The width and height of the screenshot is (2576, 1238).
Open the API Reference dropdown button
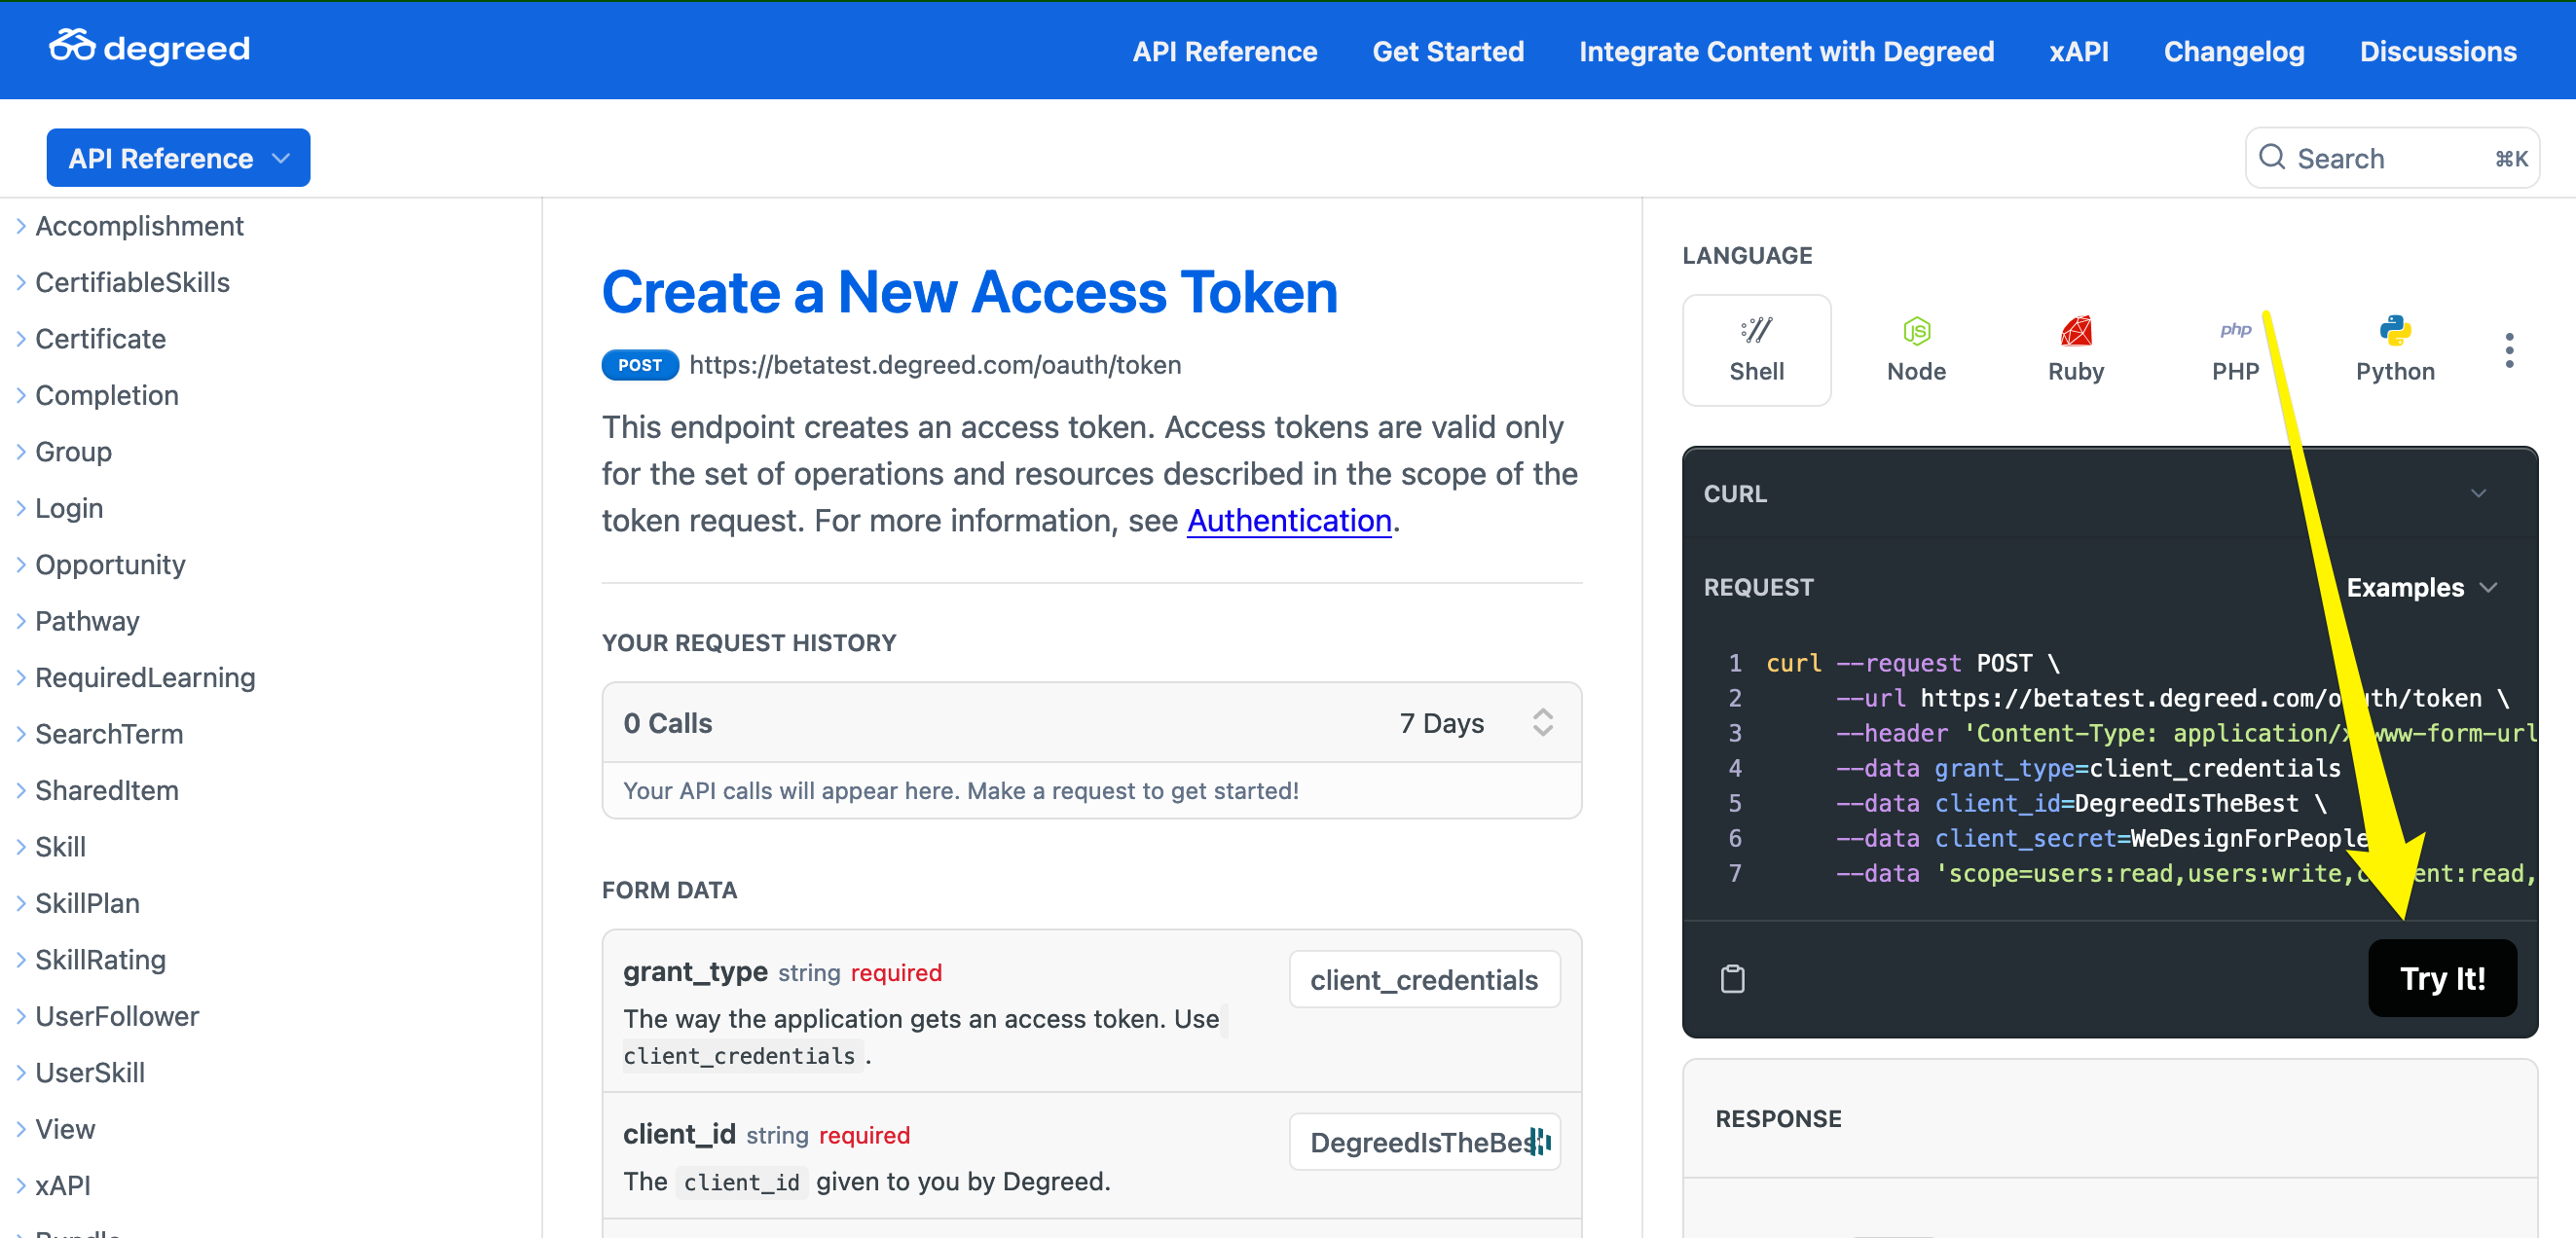coord(178,158)
